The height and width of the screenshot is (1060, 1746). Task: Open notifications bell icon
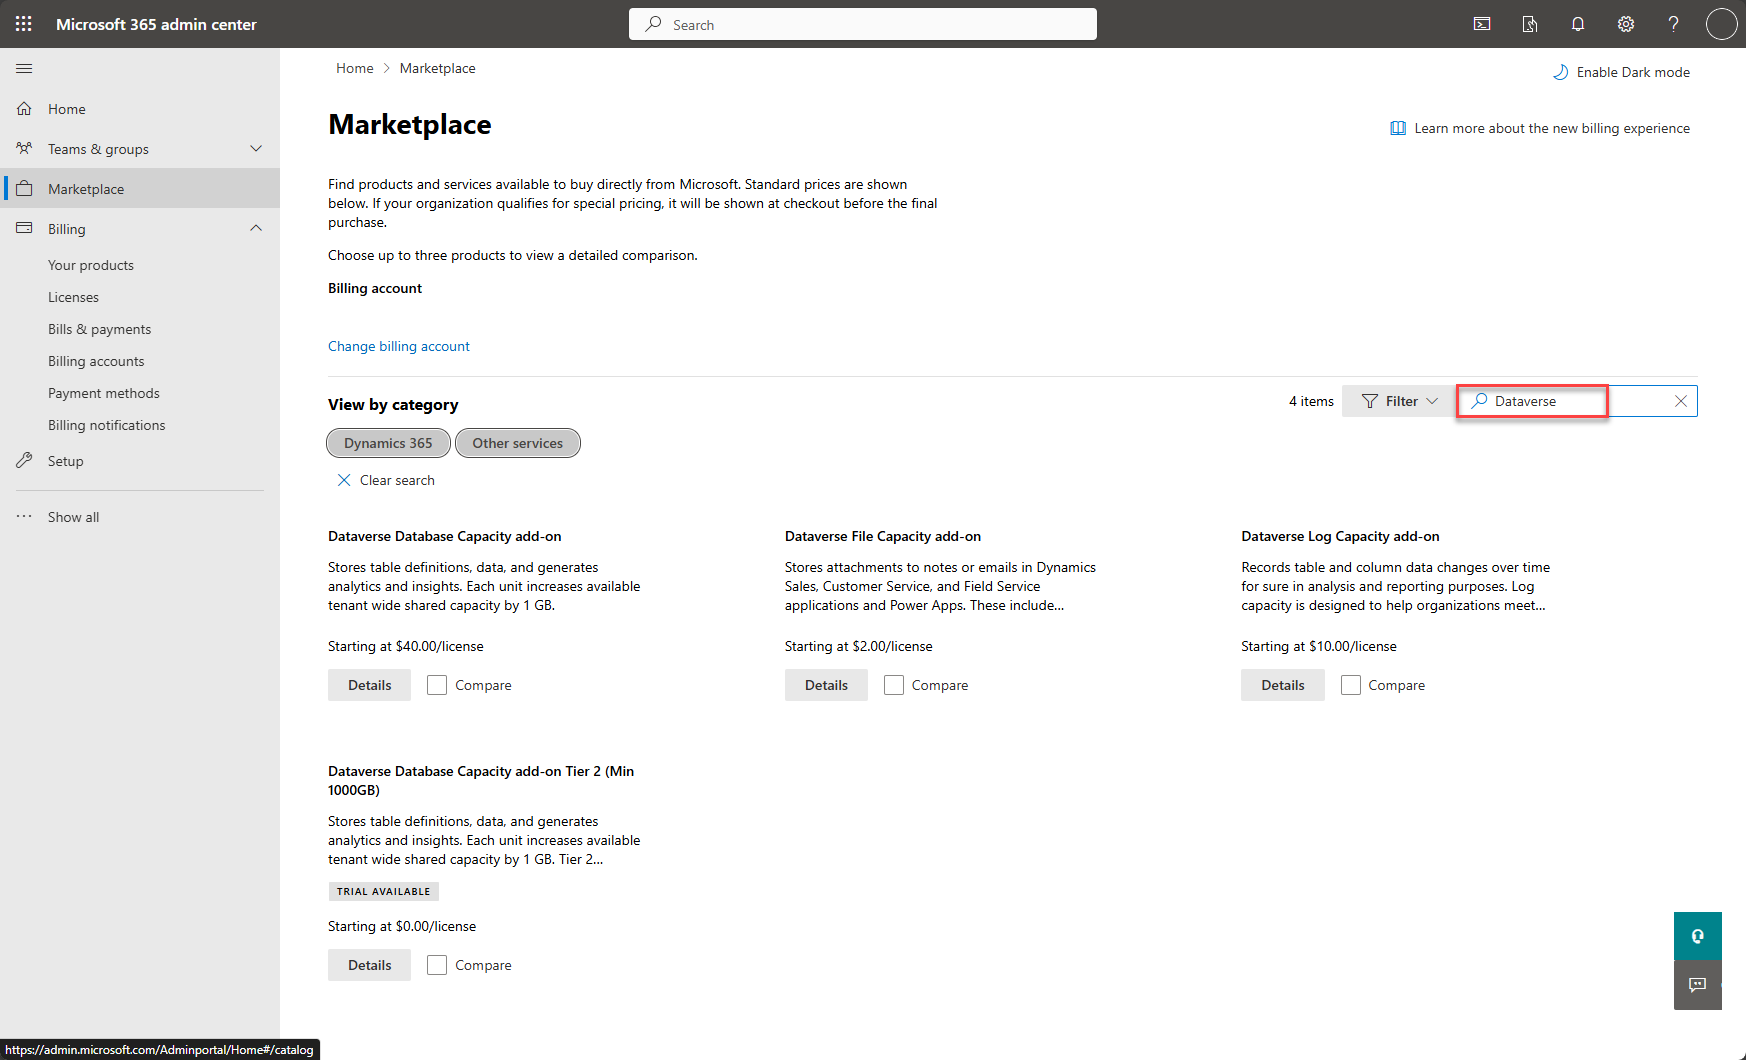1578,24
